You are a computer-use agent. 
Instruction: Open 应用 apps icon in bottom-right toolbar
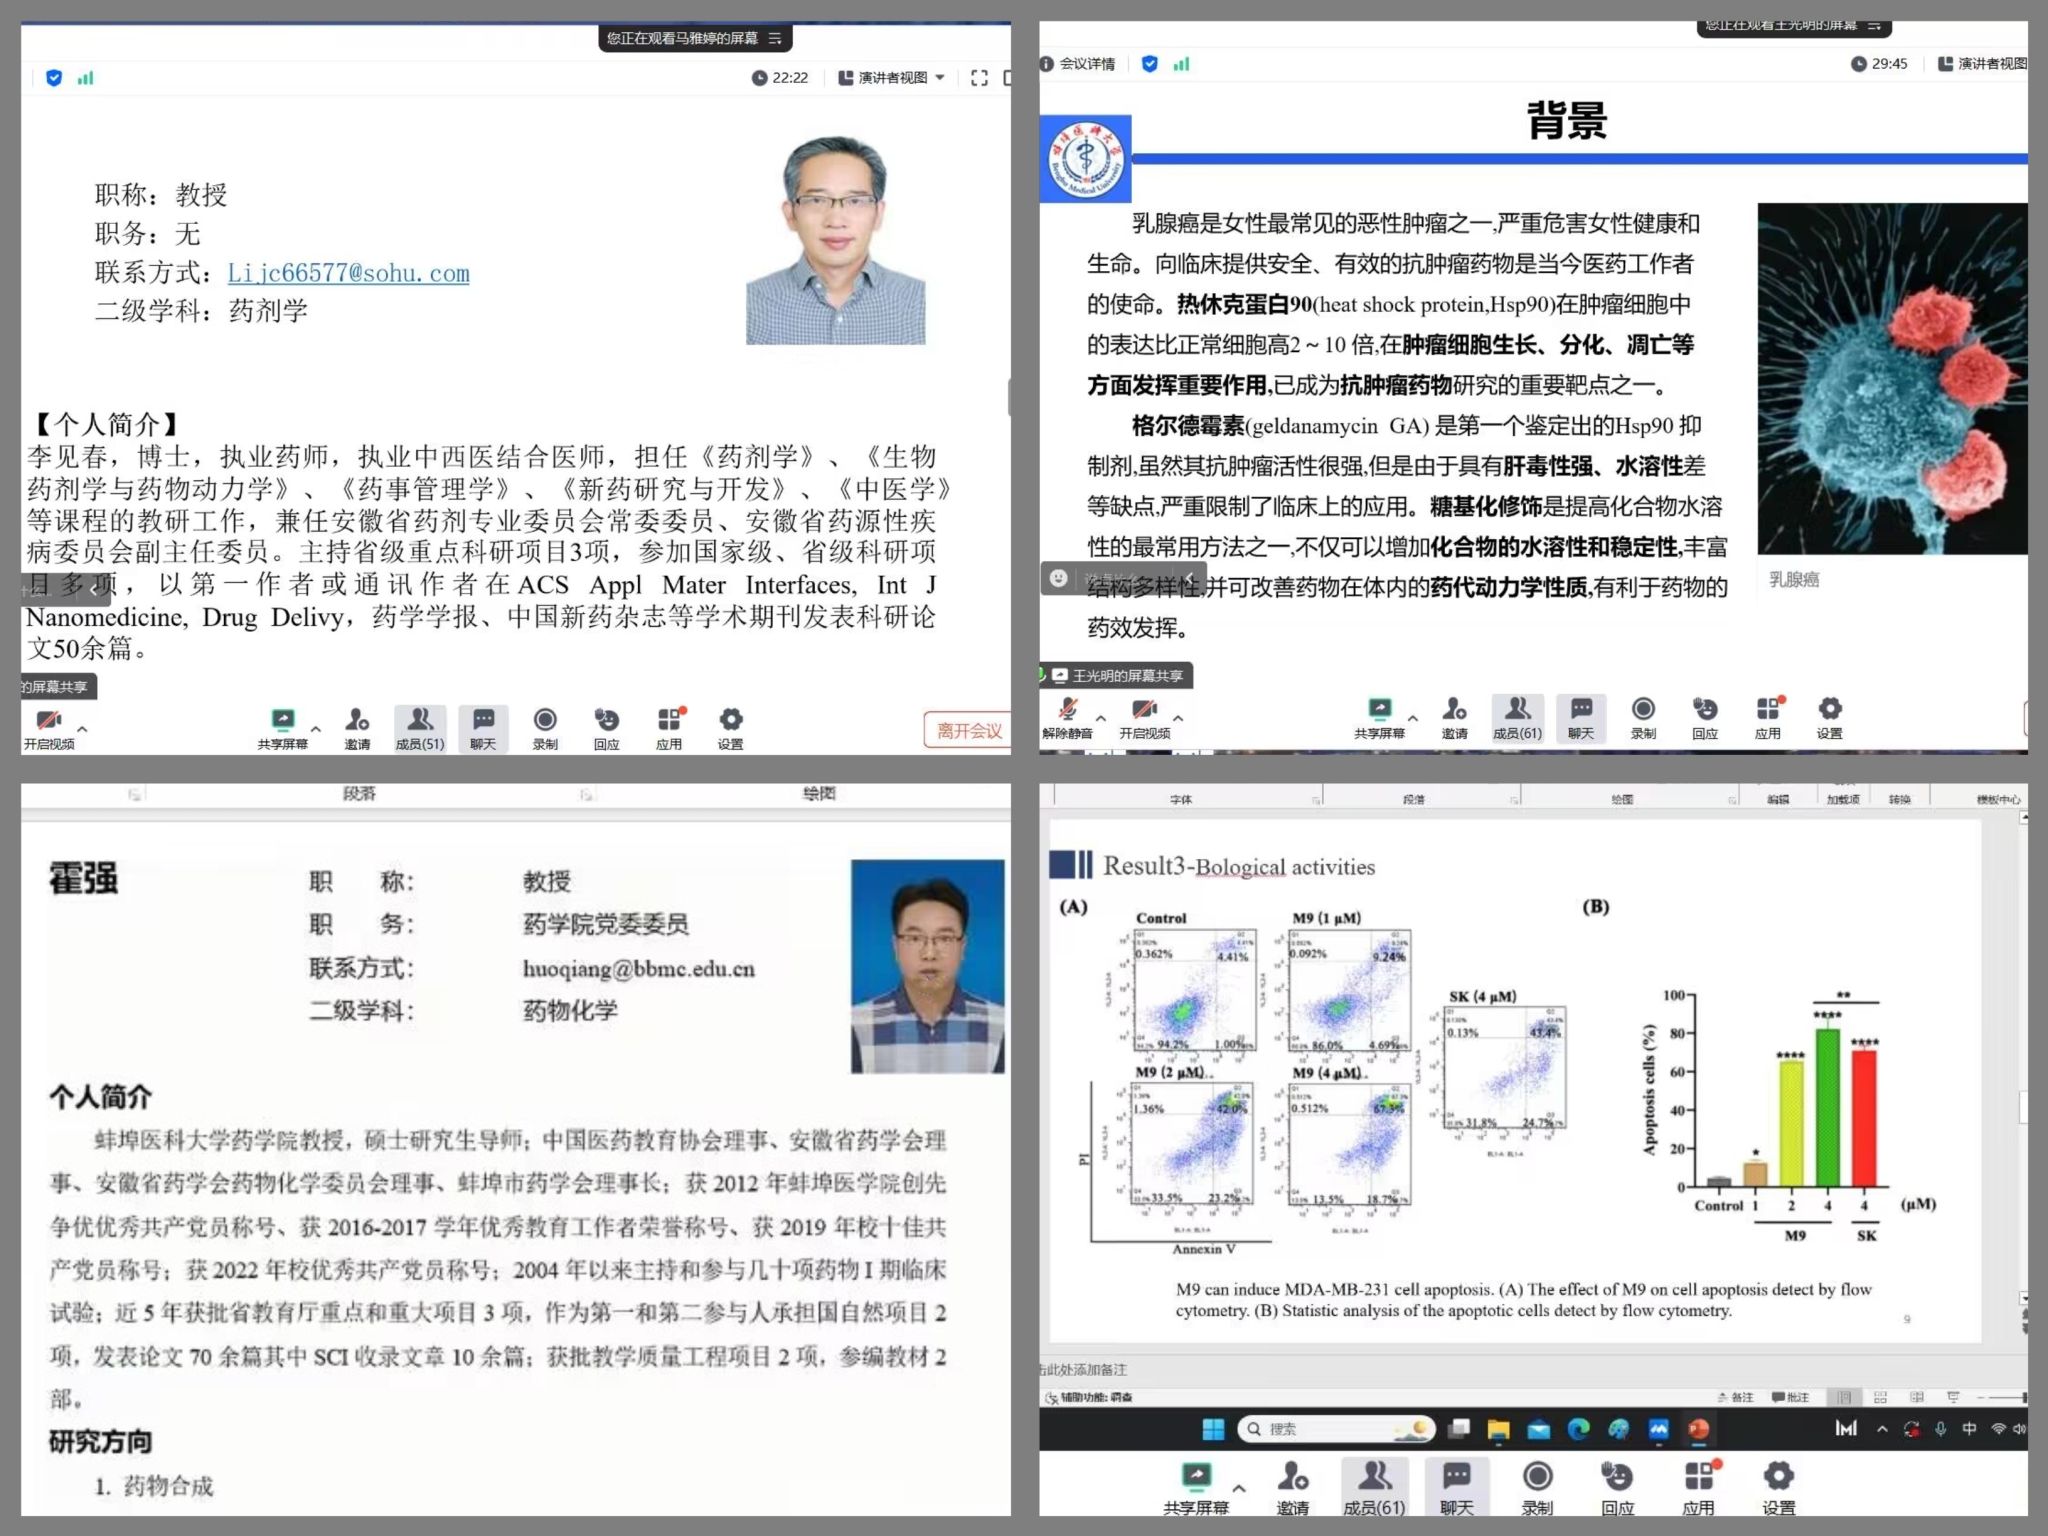tap(1699, 1476)
